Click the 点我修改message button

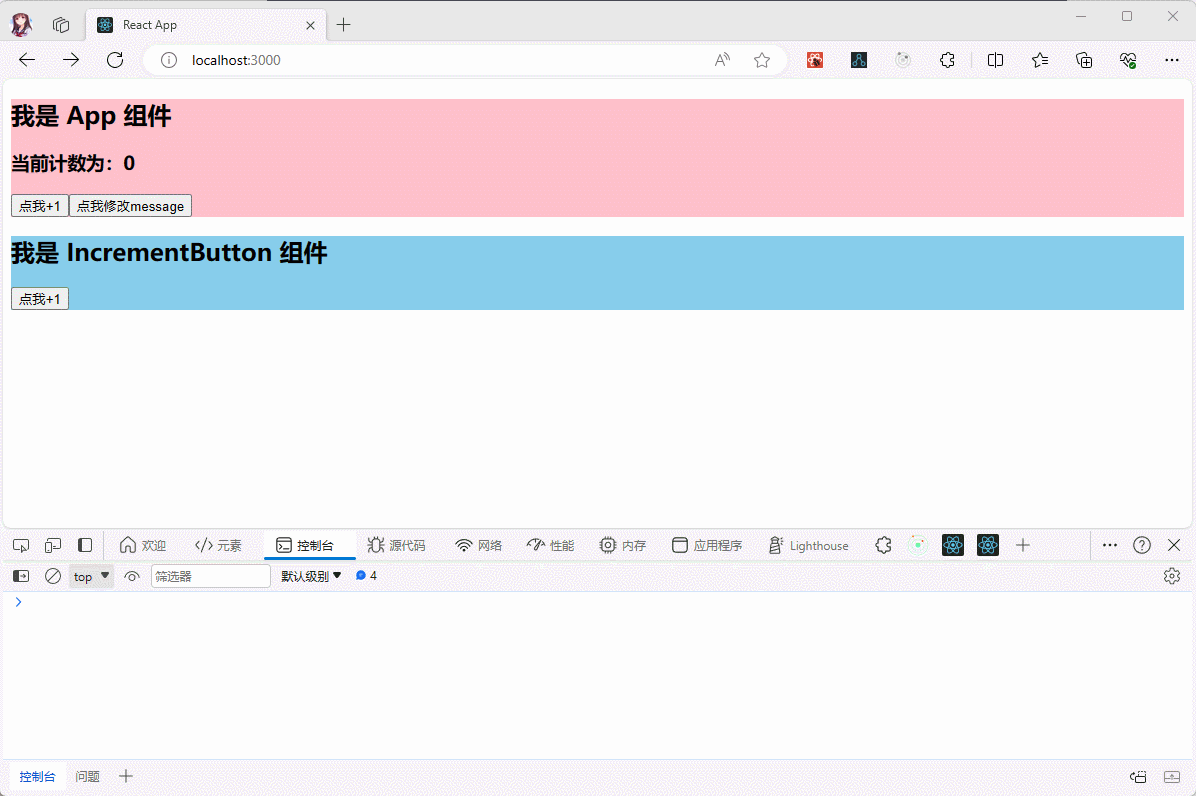pos(130,206)
